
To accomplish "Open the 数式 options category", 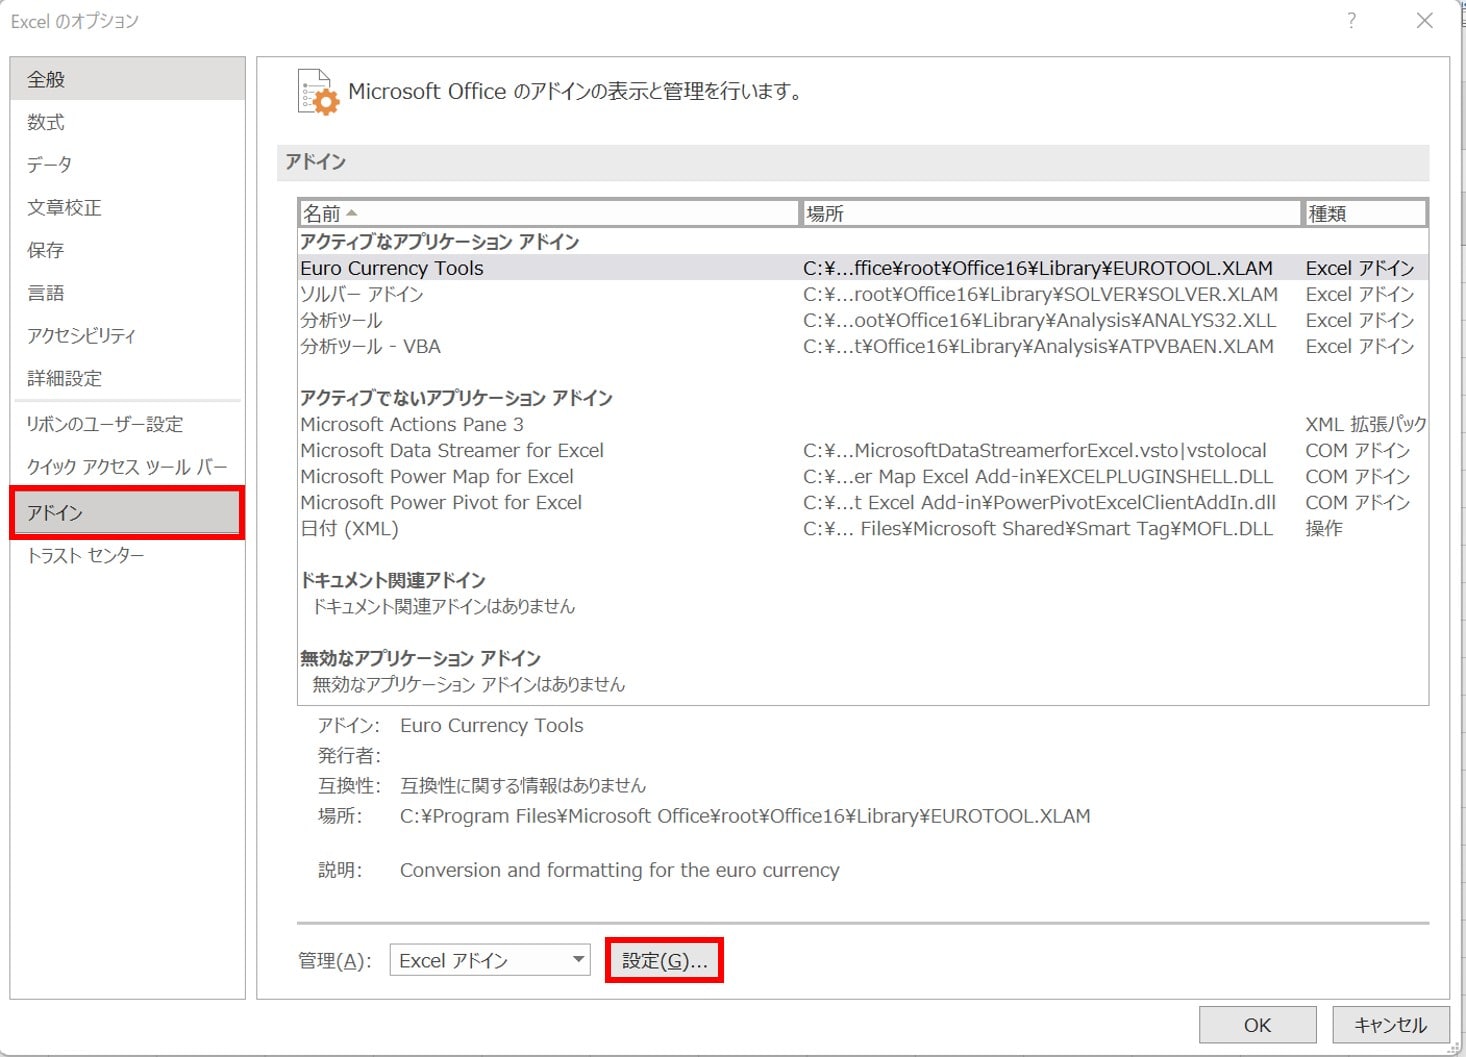I will point(127,122).
